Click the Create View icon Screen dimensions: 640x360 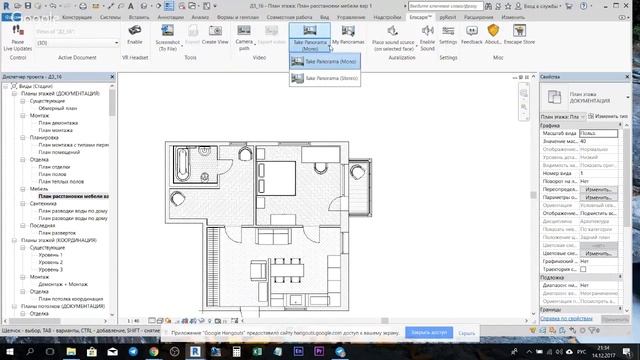pos(215,30)
